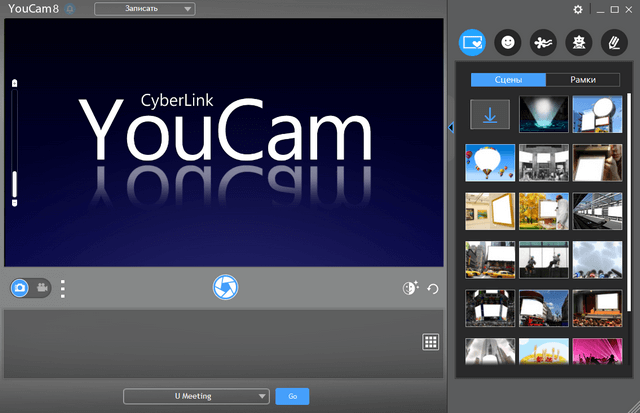
Task: Select the window cleaners scene thumbnail
Action: coord(544,260)
